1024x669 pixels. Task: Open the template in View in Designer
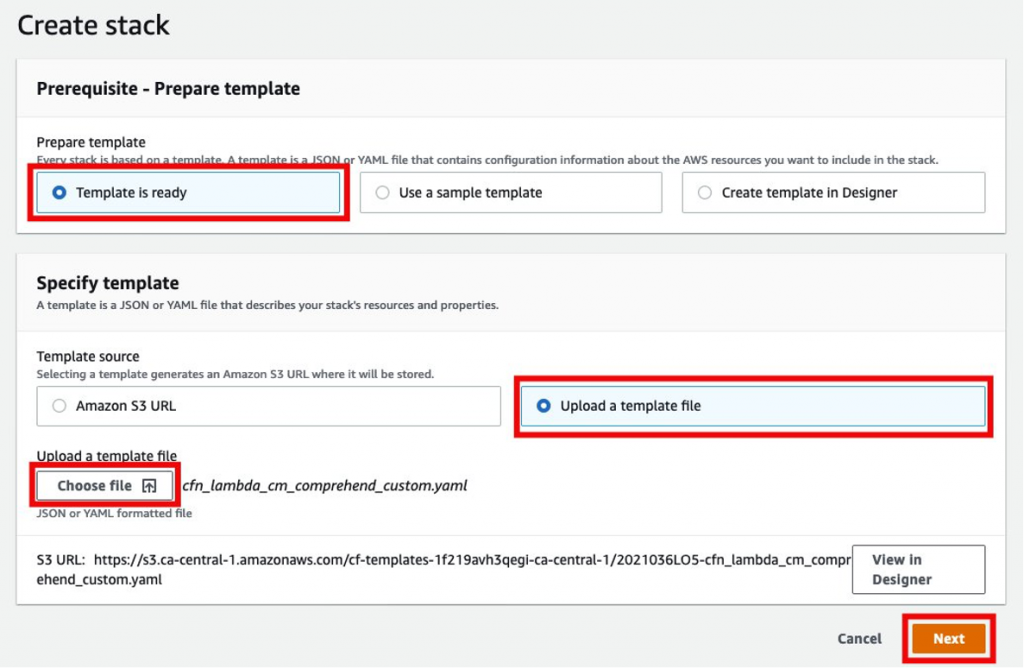click(917, 569)
